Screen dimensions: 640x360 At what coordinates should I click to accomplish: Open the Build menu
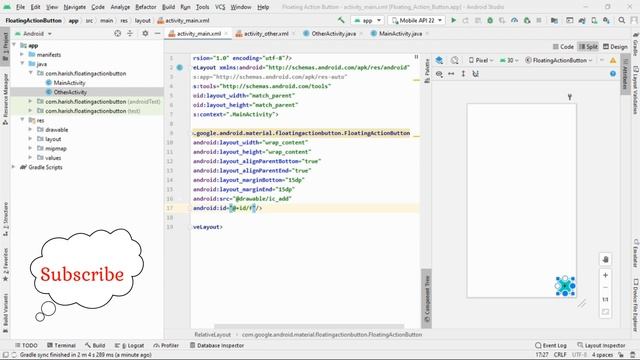tap(169, 7)
